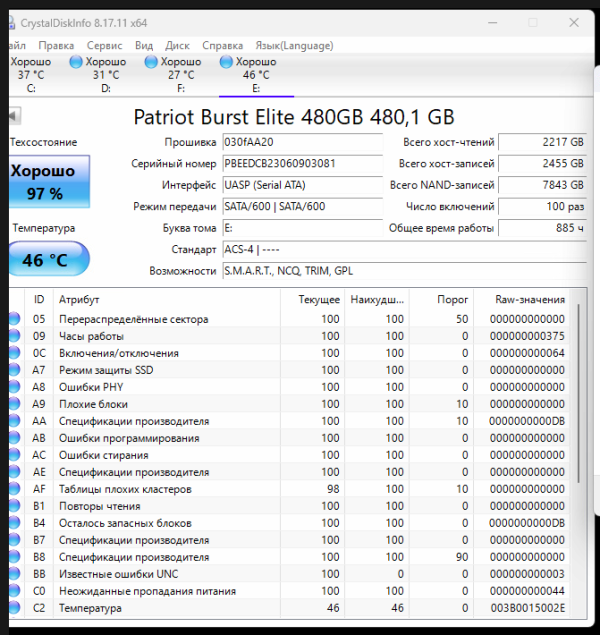This screenshot has width=600, height=635.
Task: Switch to the C: disk tab
Action: pyautogui.click(x=30, y=75)
